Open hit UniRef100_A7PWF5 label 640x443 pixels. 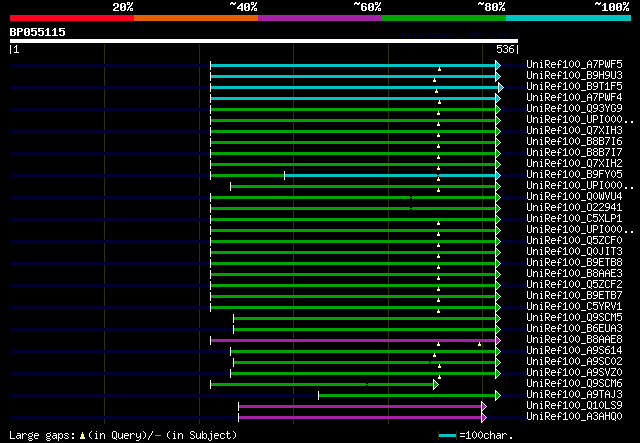click(x=574, y=64)
